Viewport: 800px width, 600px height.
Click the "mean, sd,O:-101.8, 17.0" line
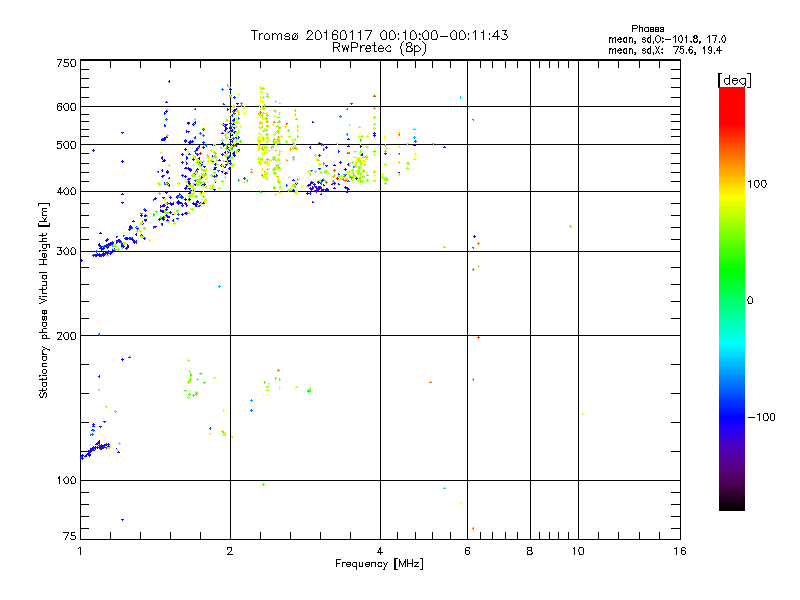(667, 39)
